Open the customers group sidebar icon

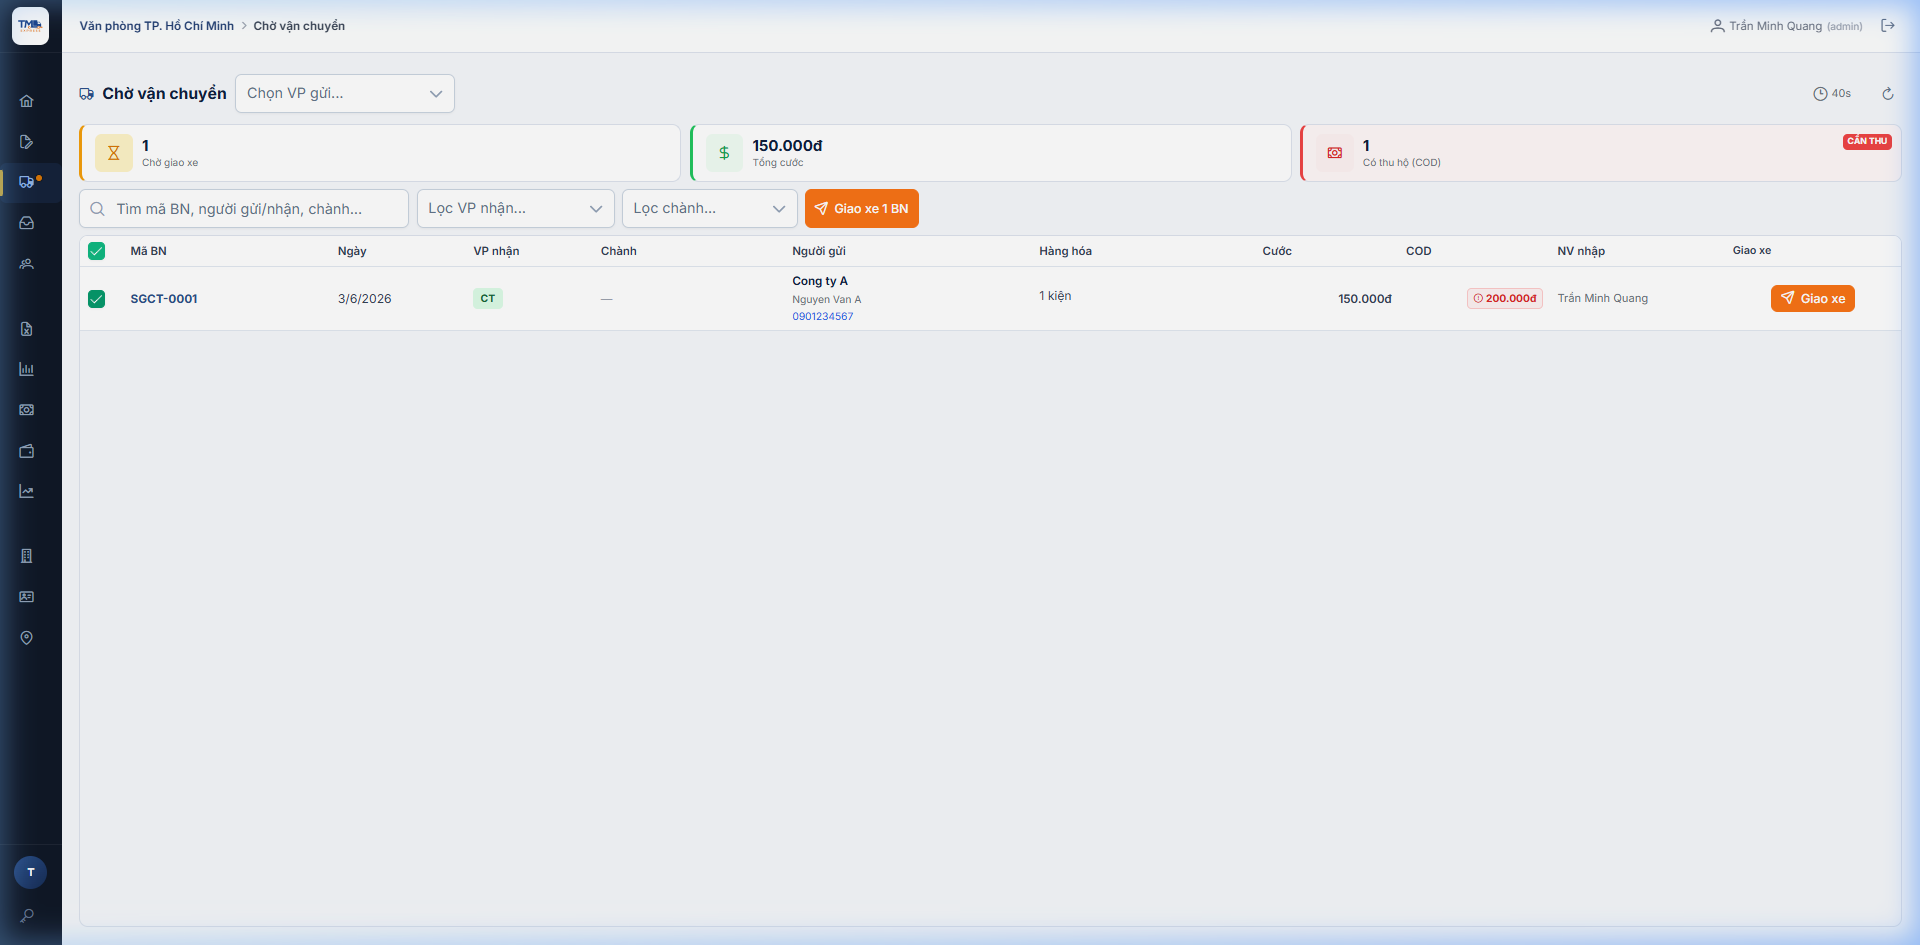point(27,264)
